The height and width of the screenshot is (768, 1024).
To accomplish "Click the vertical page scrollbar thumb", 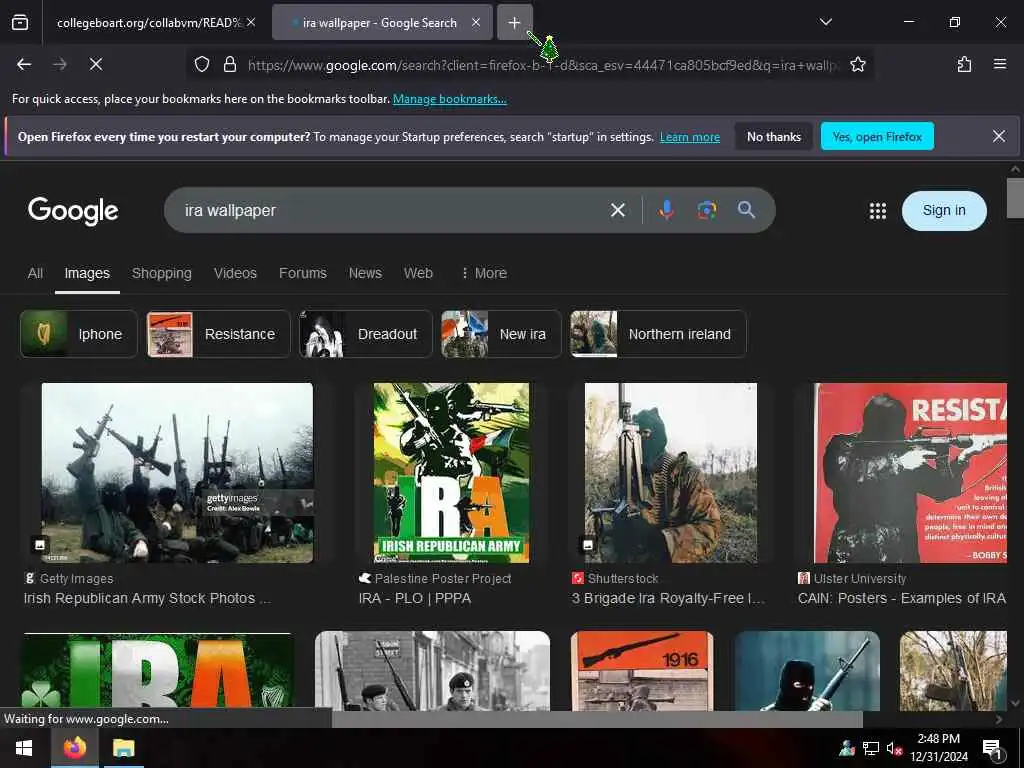I will pyautogui.click(x=1015, y=197).
